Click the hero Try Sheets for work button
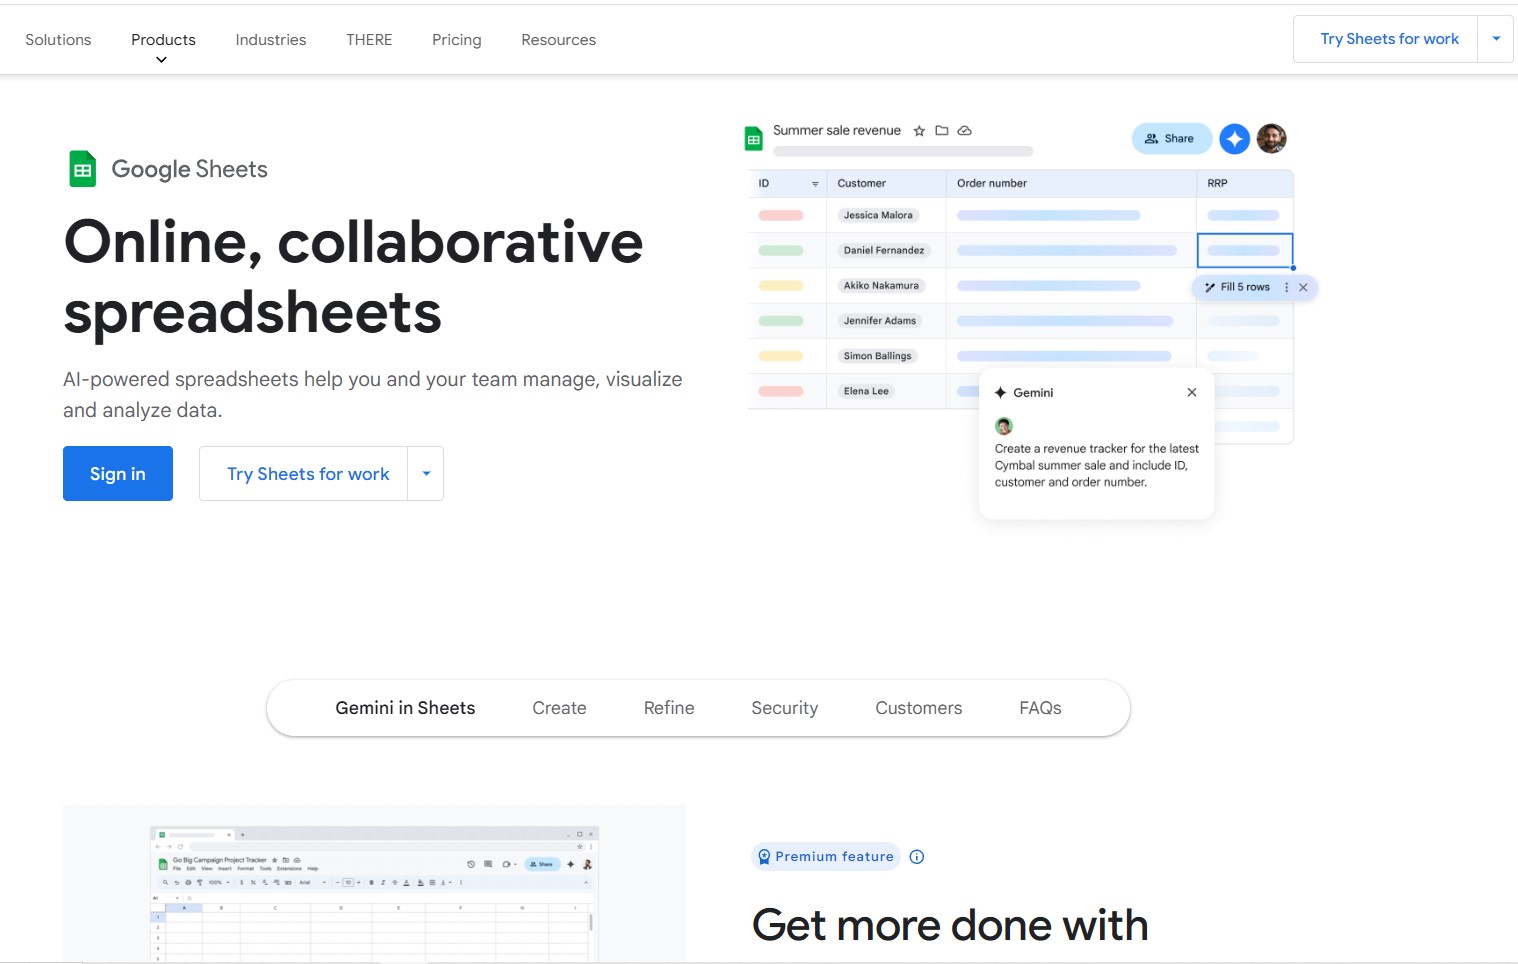The width and height of the screenshot is (1518, 964). (304, 474)
